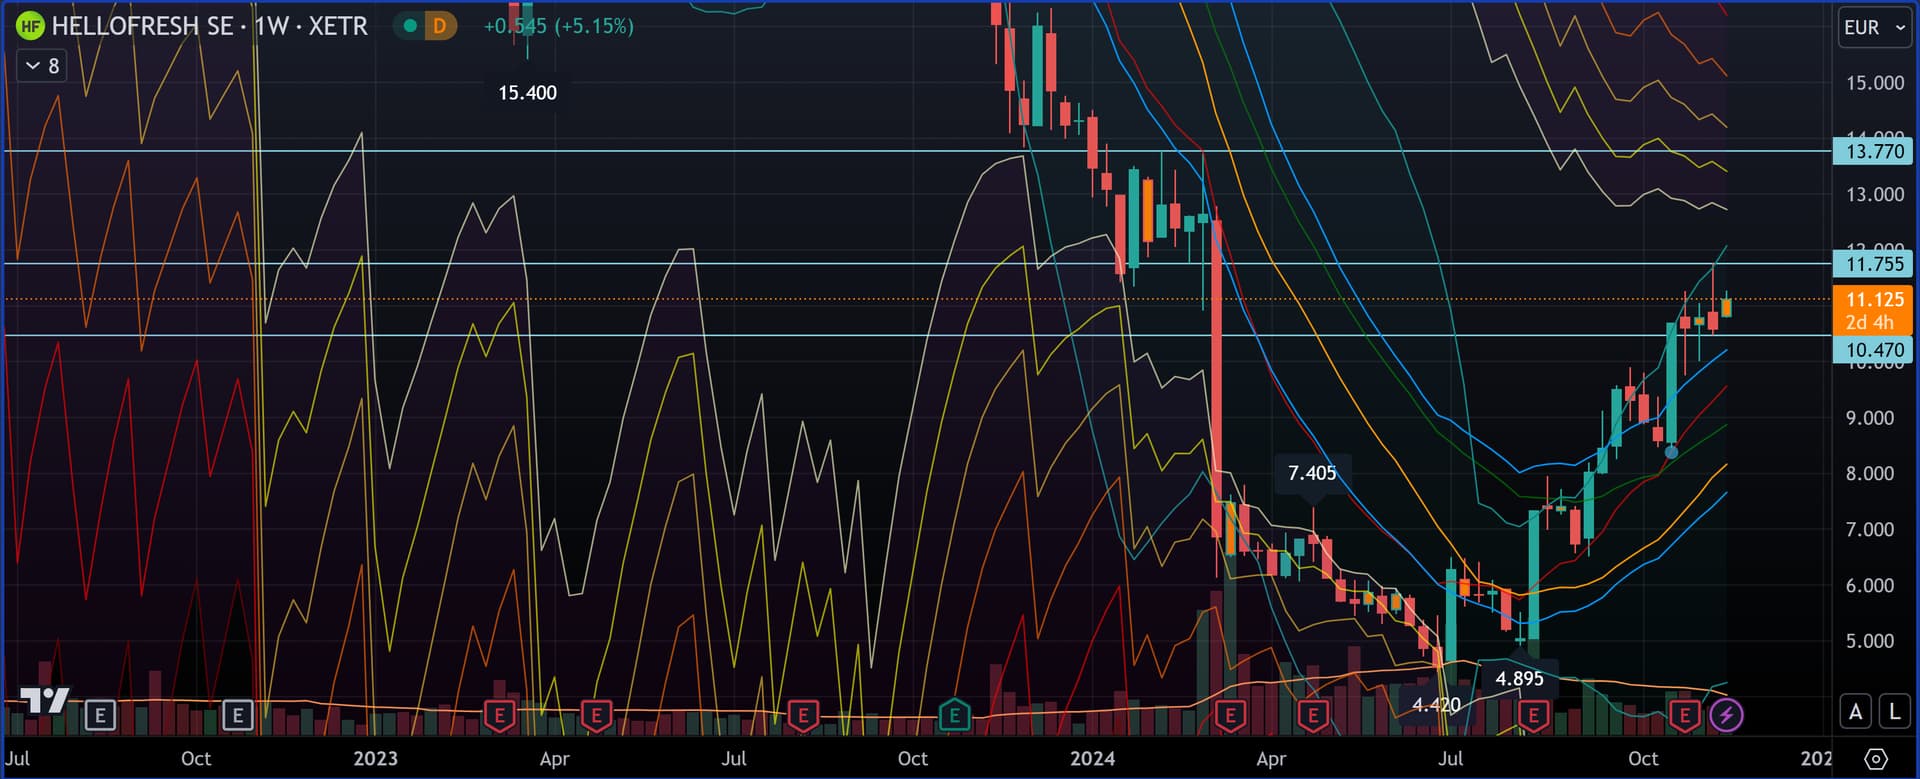Click the red earnings E marker after Jul 2024

tap(1533, 715)
